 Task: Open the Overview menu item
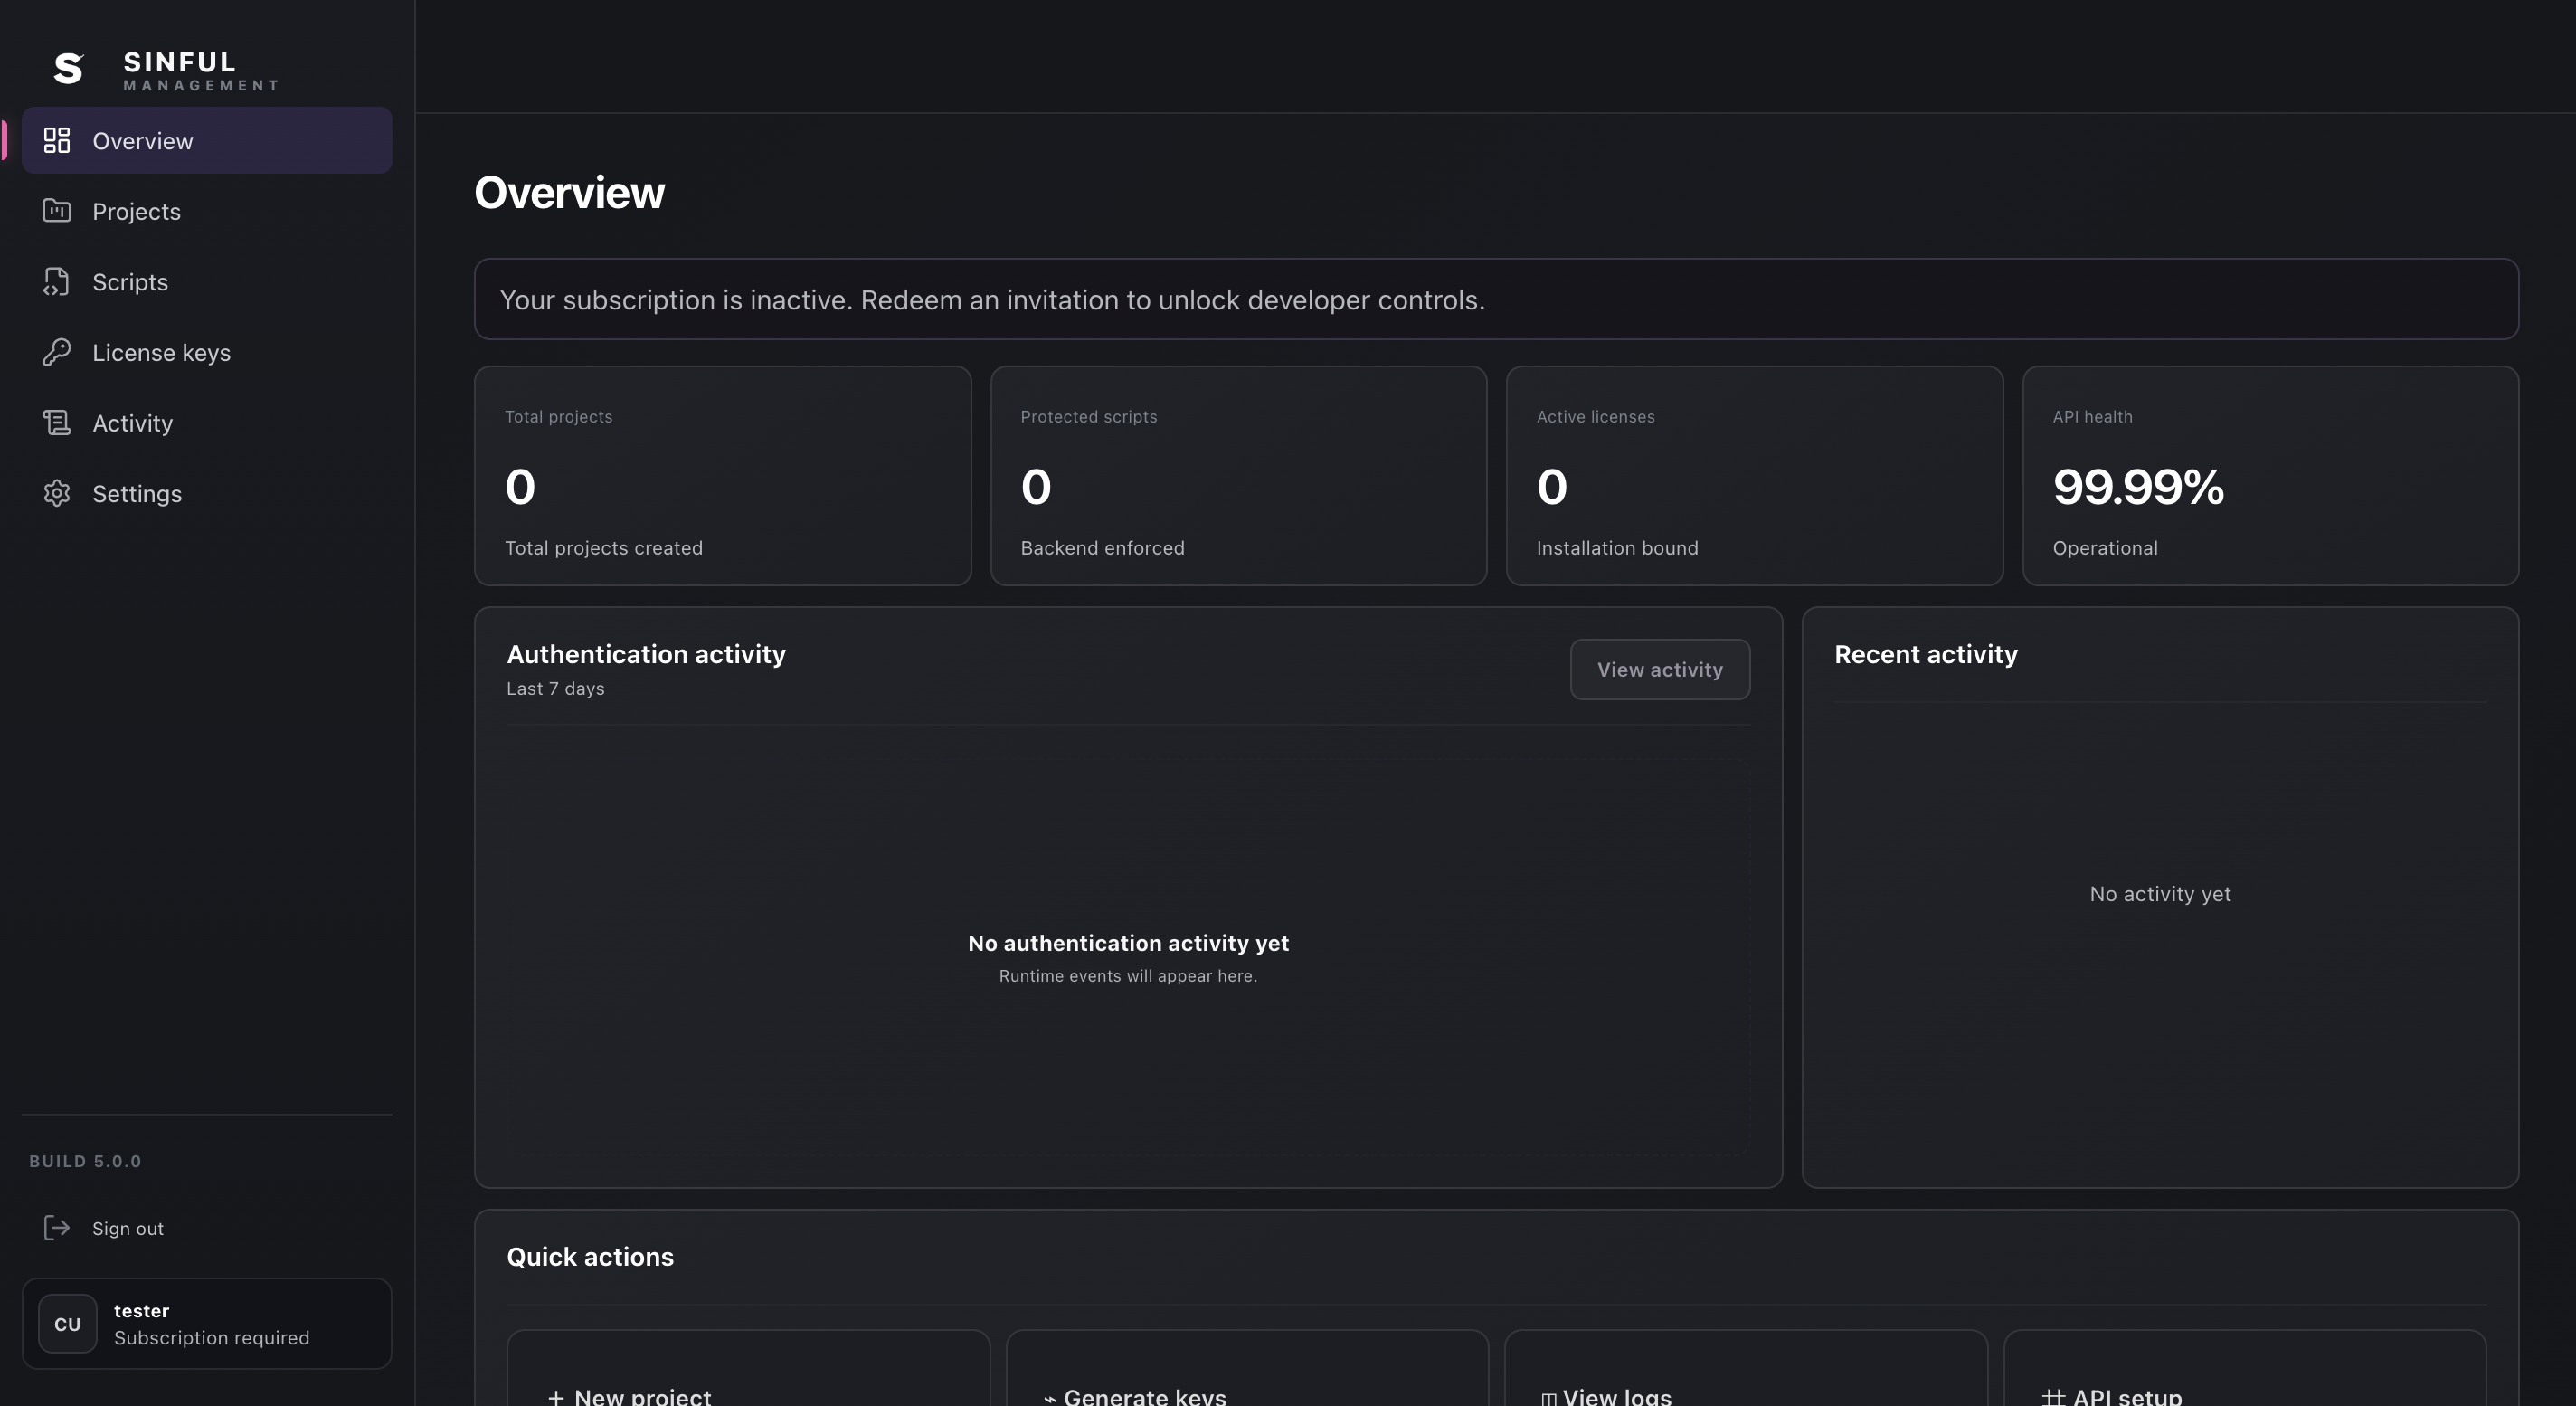[207, 140]
